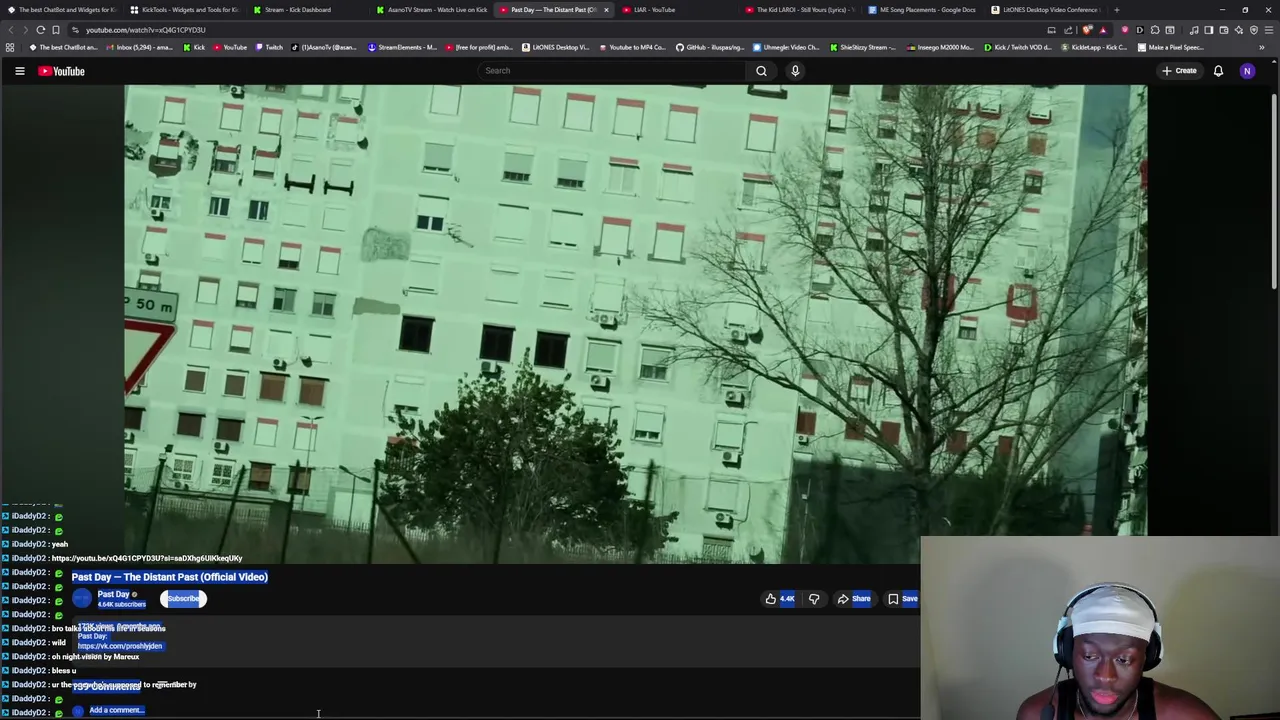The height and width of the screenshot is (720, 1280).
Task: Click the address bar URL
Action: pyautogui.click(x=145, y=30)
